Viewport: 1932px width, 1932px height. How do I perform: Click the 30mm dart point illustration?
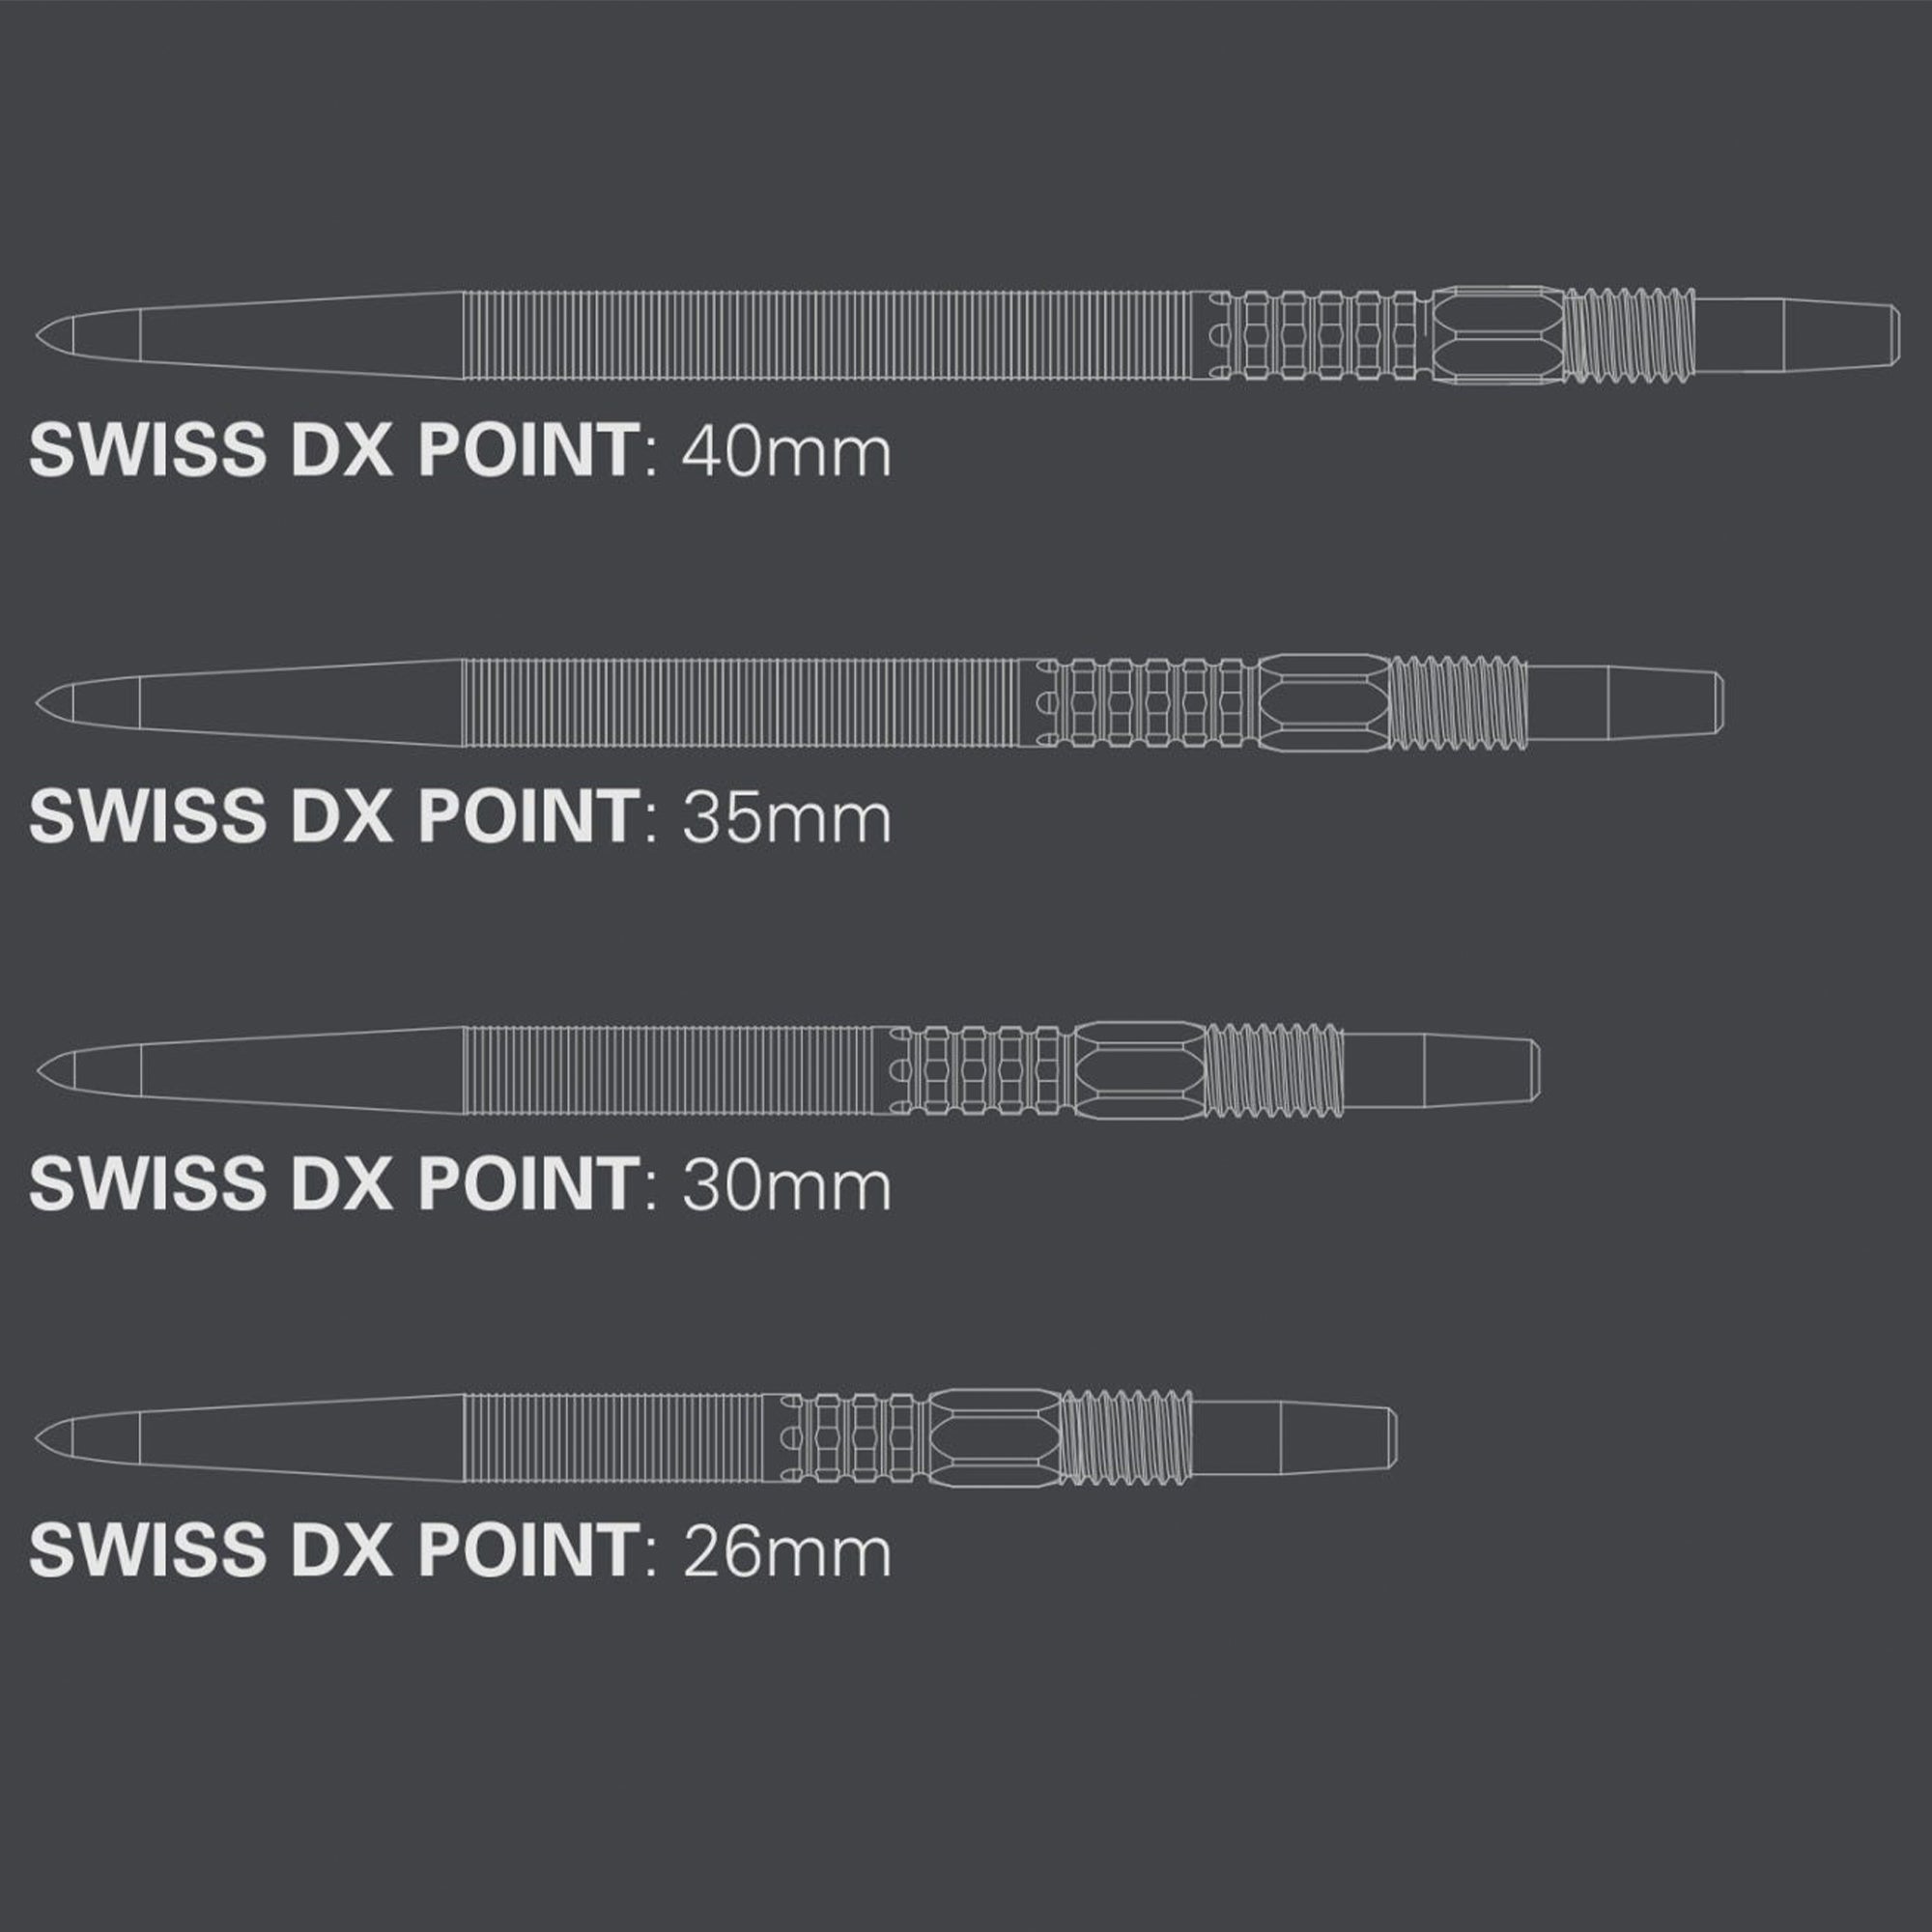788,1070
